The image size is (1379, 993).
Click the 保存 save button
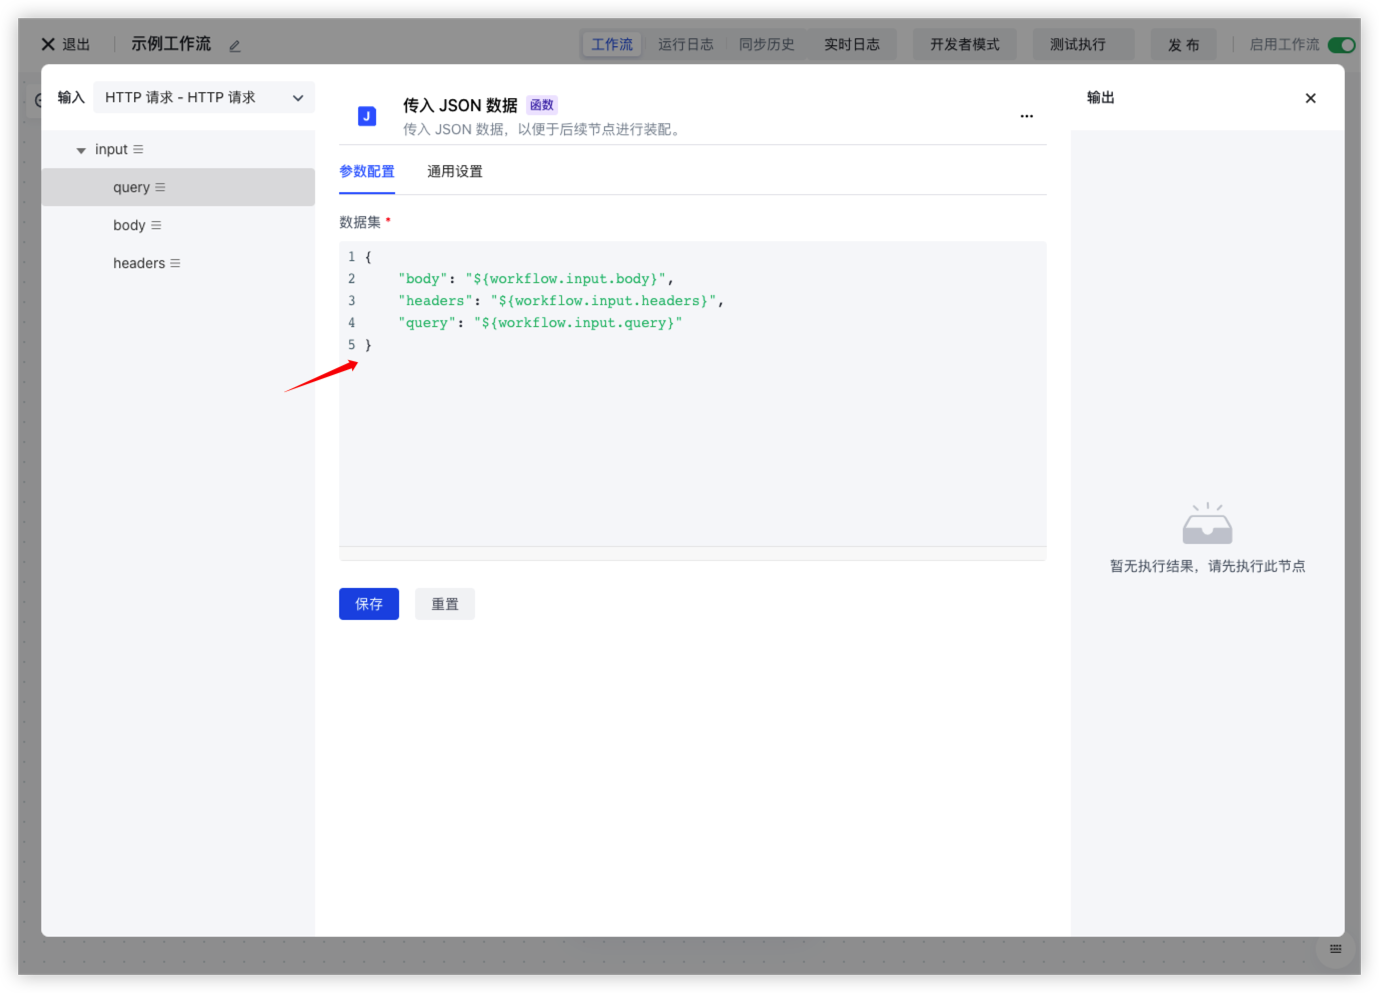(368, 604)
